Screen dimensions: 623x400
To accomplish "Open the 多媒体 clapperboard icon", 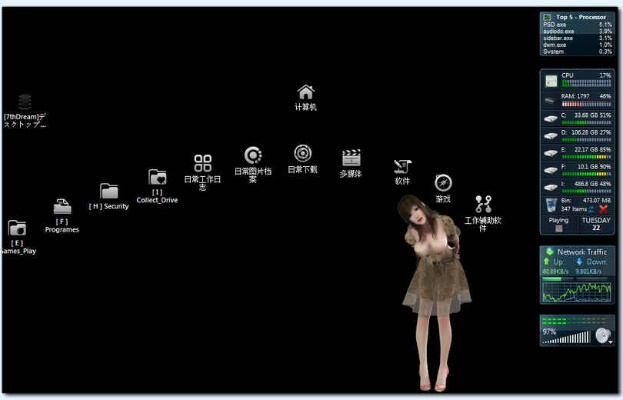I will coord(351,158).
